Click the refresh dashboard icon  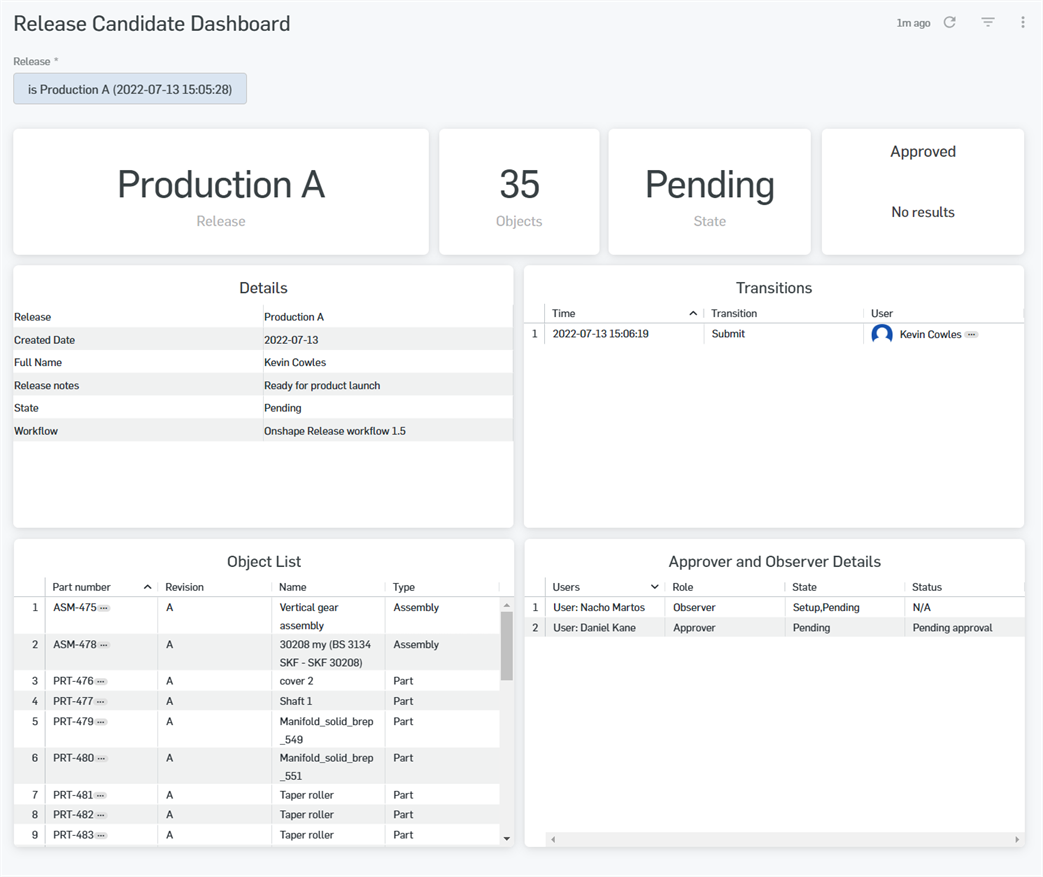pyautogui.click(x=950, y=22)
